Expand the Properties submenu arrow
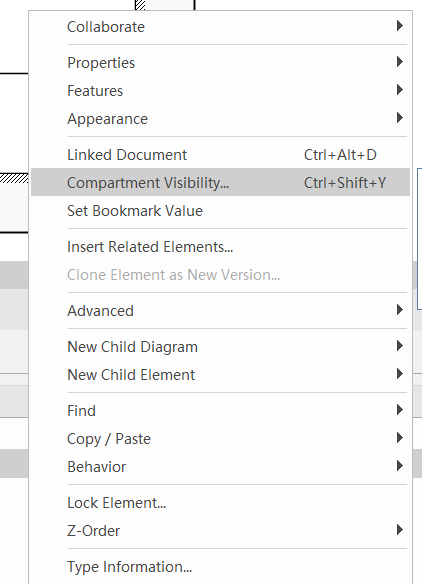This screenshot has height=584, width=422. click(x=400, y=62)
